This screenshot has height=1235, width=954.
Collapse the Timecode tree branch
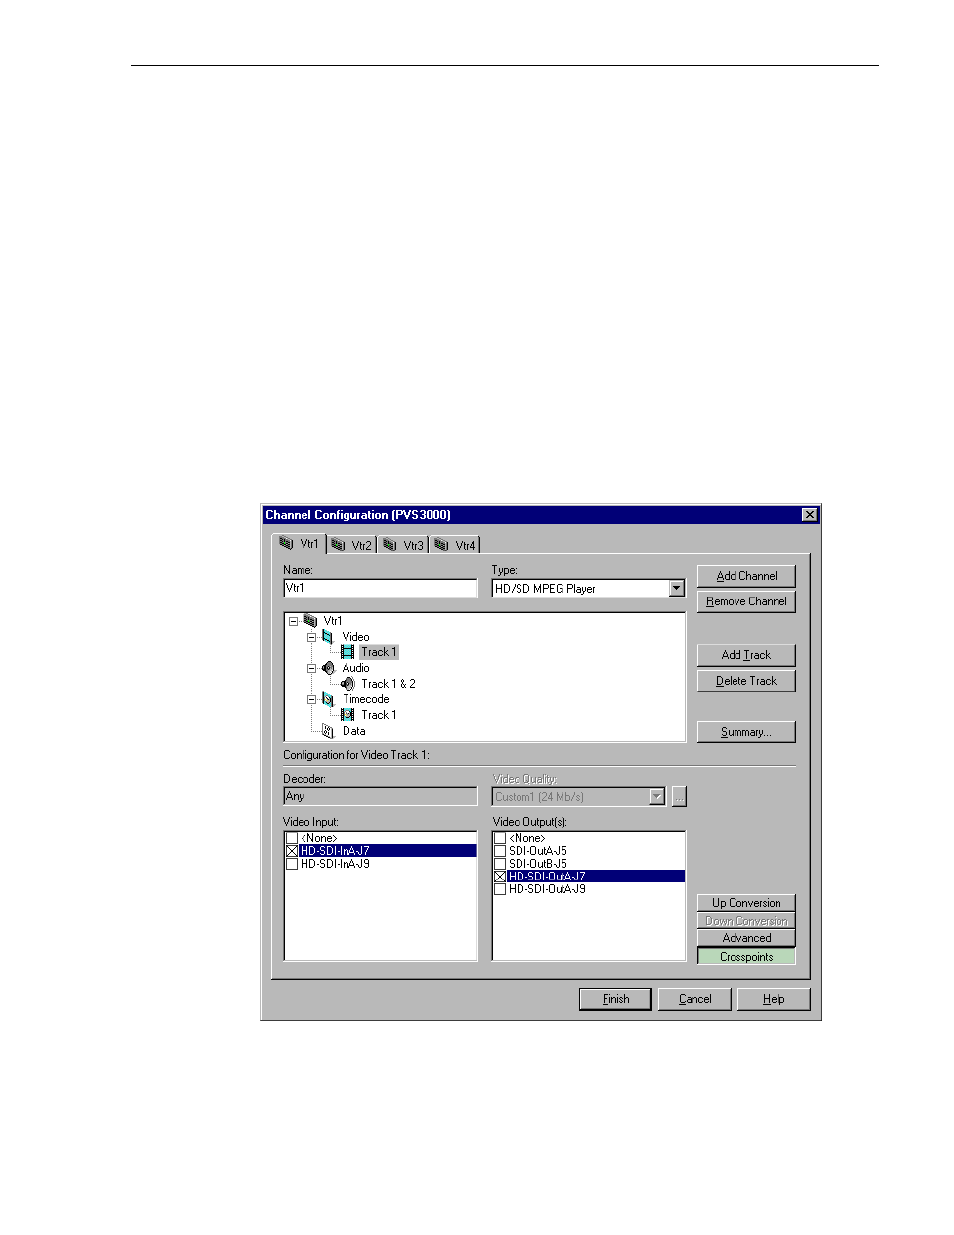point(311,699)
